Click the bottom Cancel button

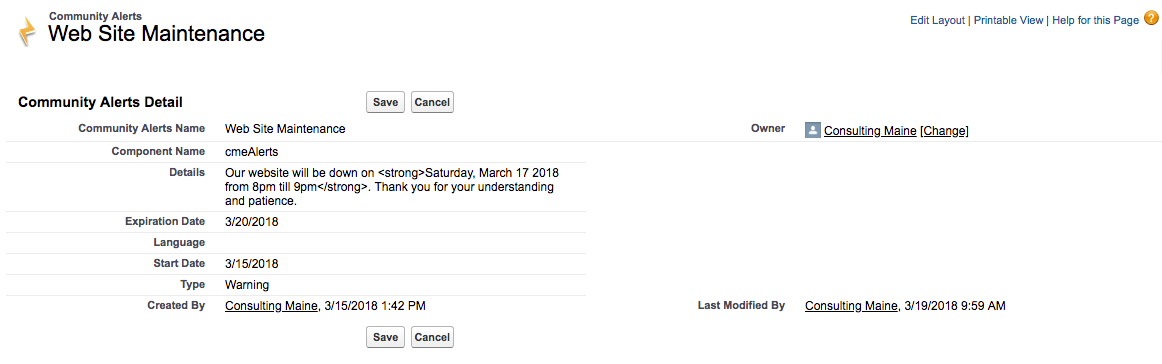(x=432, y=337)
